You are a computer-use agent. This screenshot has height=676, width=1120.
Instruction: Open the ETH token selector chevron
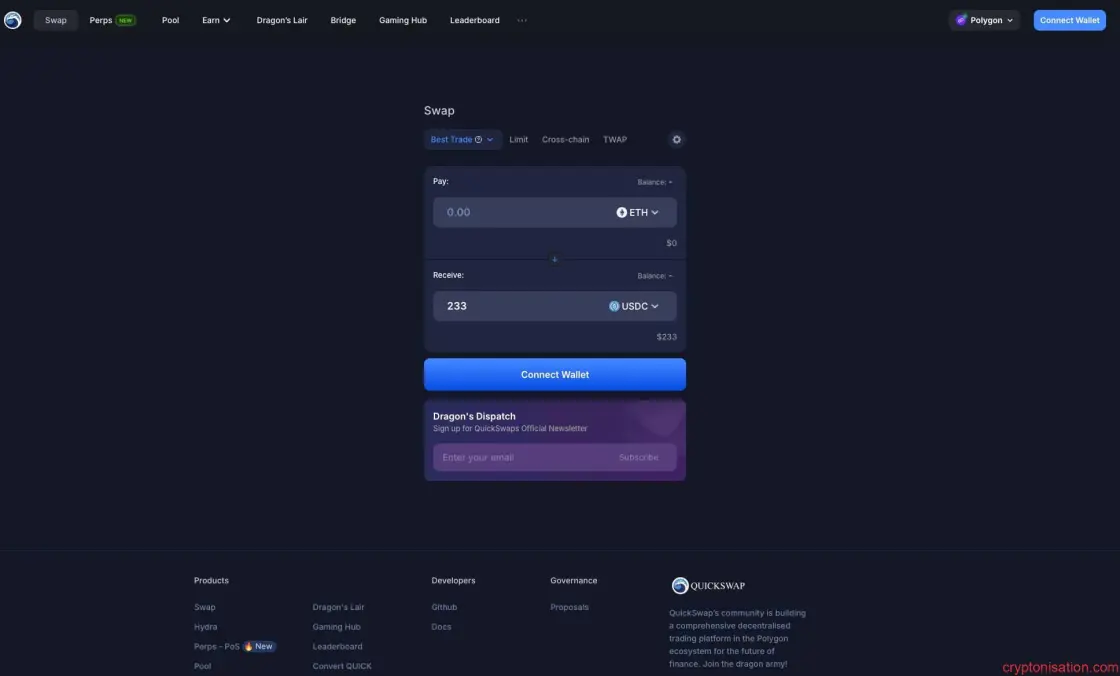(x=655, y=212)
